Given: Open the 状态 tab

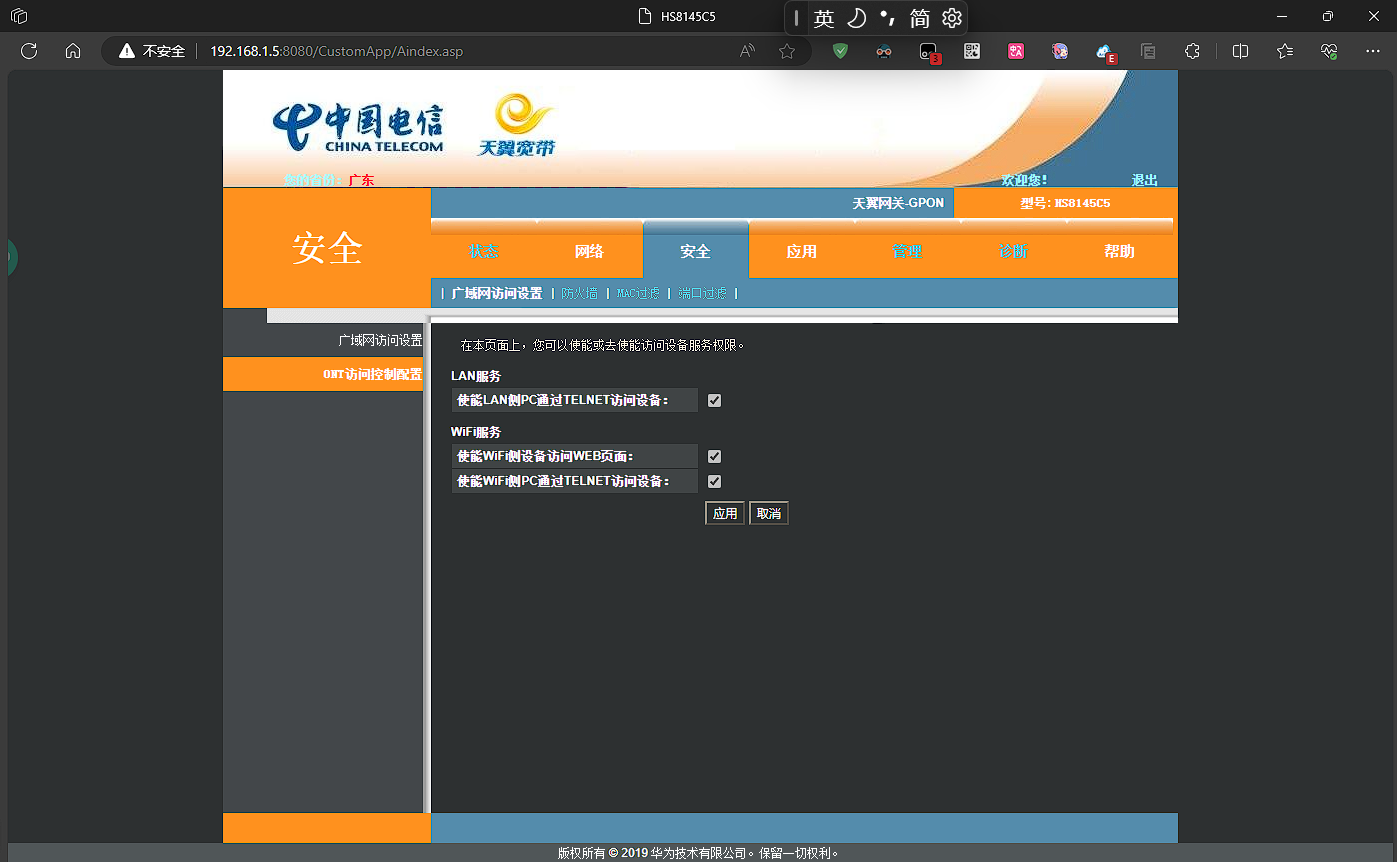Looking at the screenshot, I should 484,251.
